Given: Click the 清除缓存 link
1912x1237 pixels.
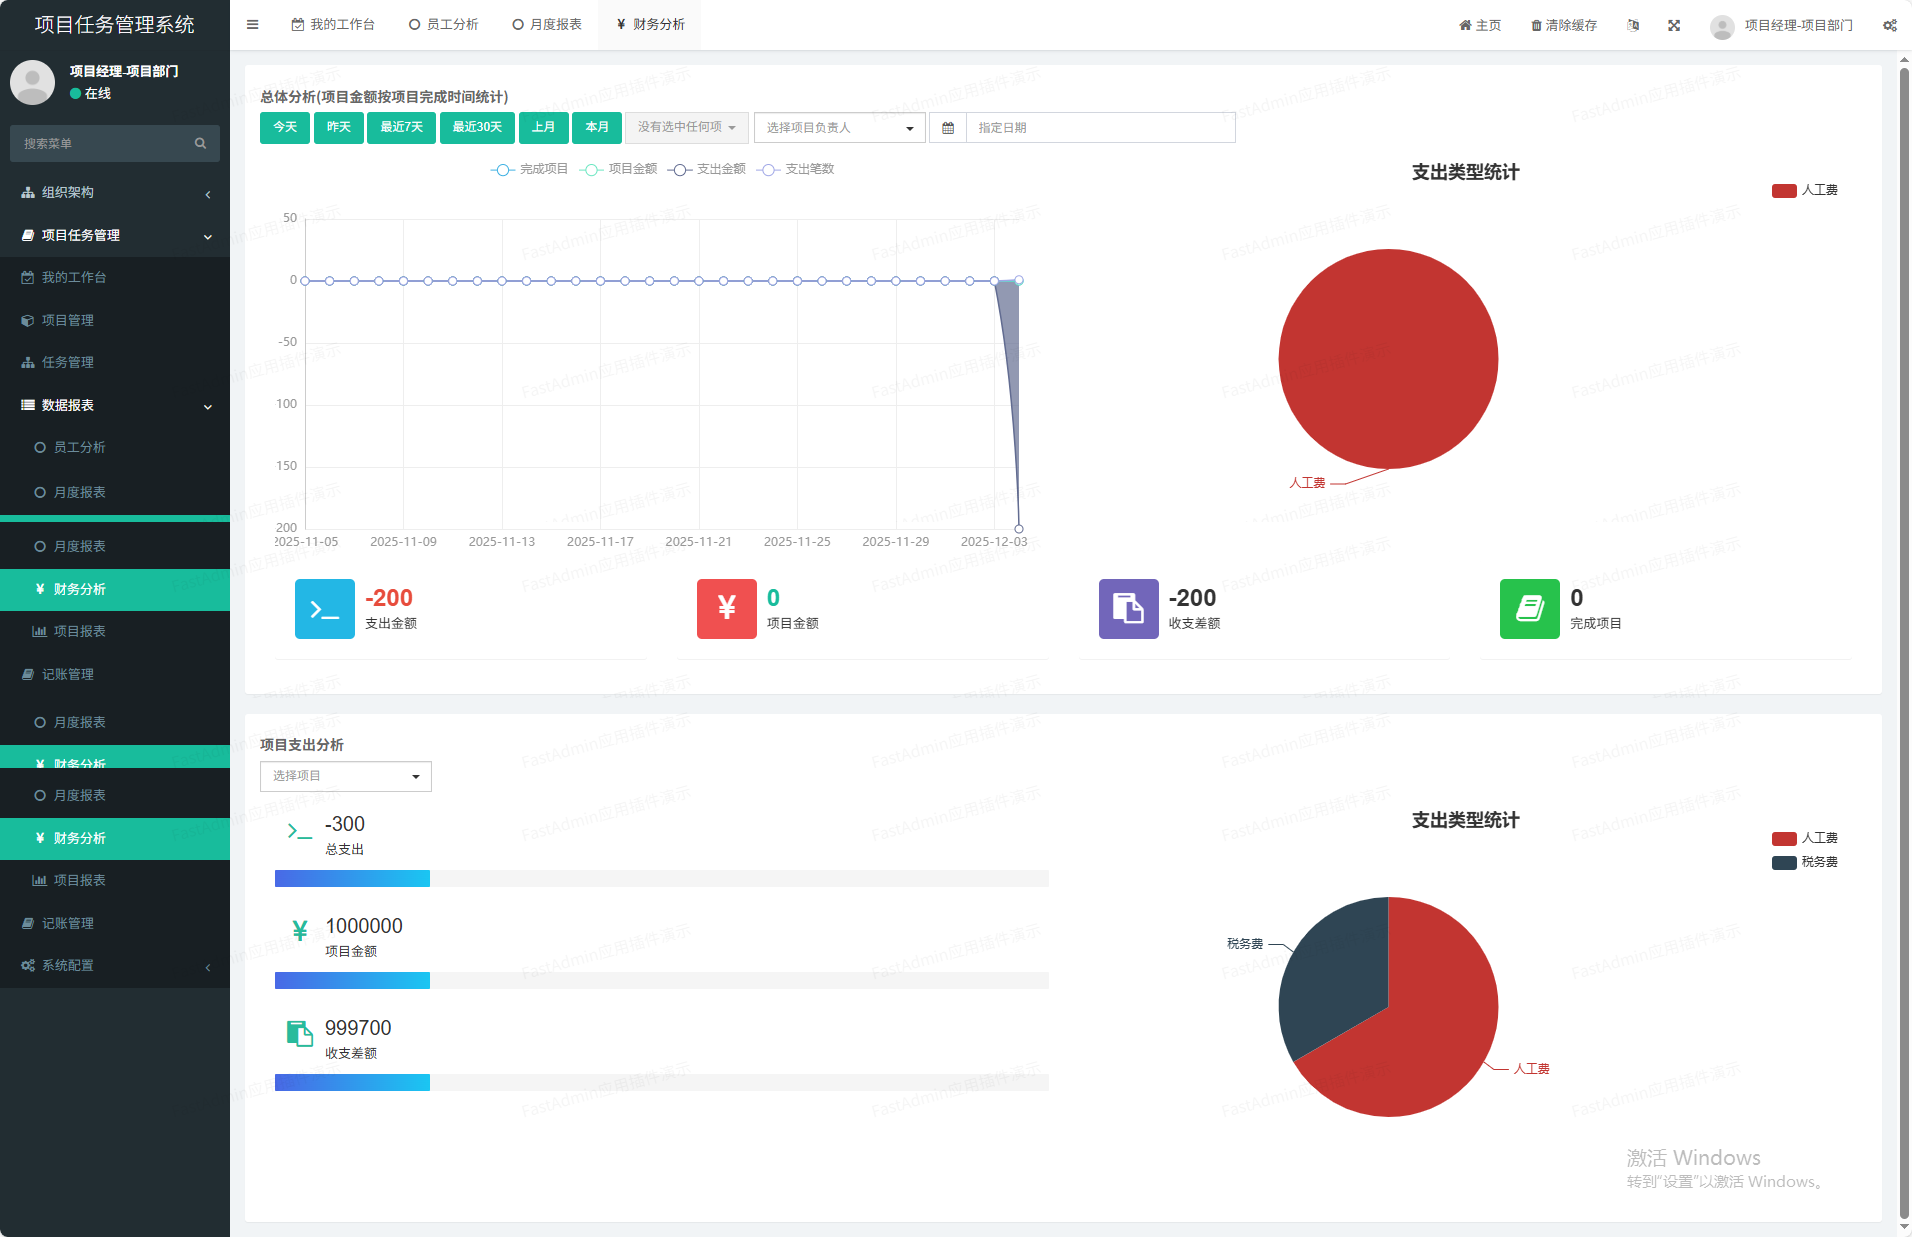Looking at the screenshot, I should [x=1564, y=25].
